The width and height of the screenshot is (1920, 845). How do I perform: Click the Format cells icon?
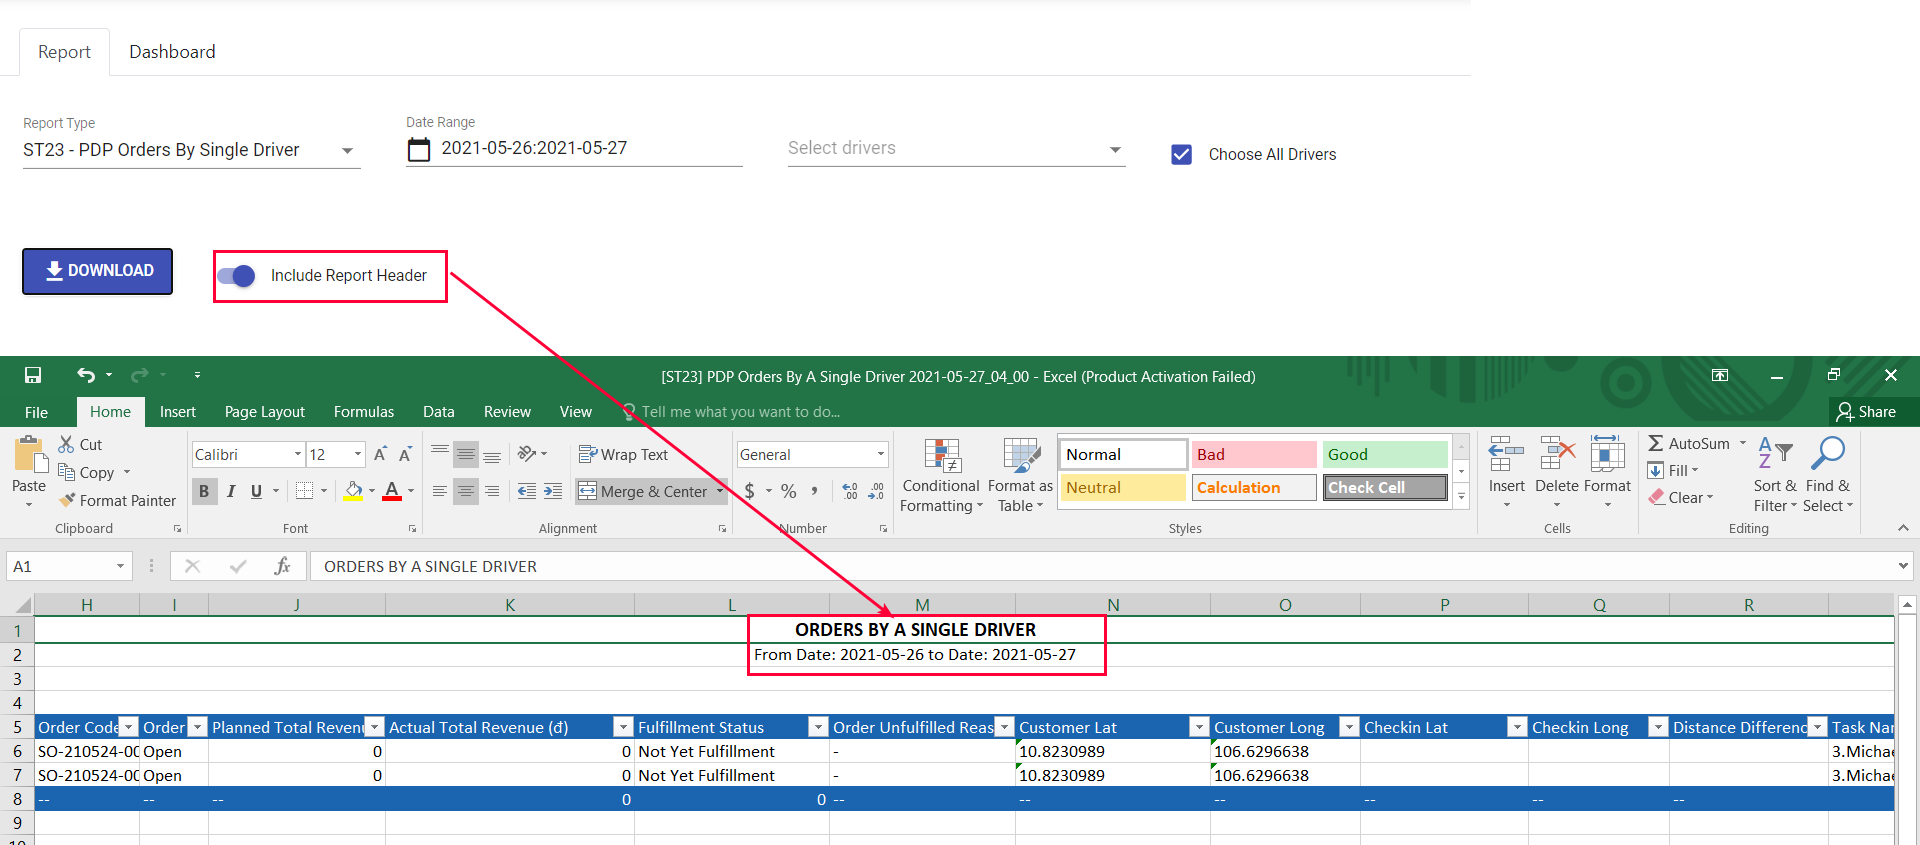tap(1607, 454)
